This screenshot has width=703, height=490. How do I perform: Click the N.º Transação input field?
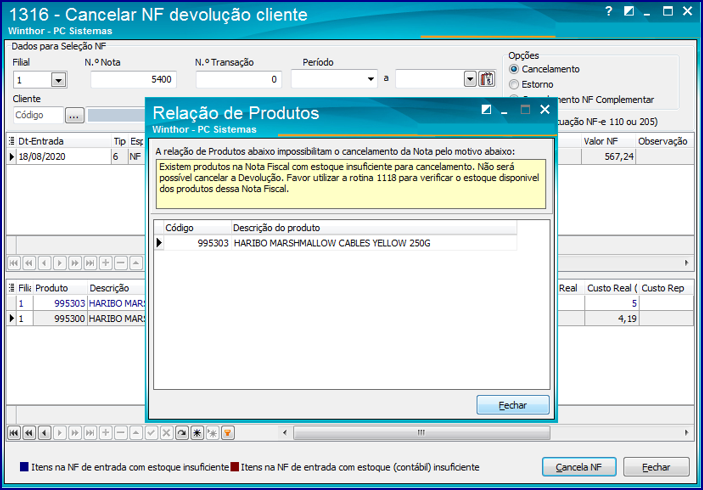pos(239,79)
